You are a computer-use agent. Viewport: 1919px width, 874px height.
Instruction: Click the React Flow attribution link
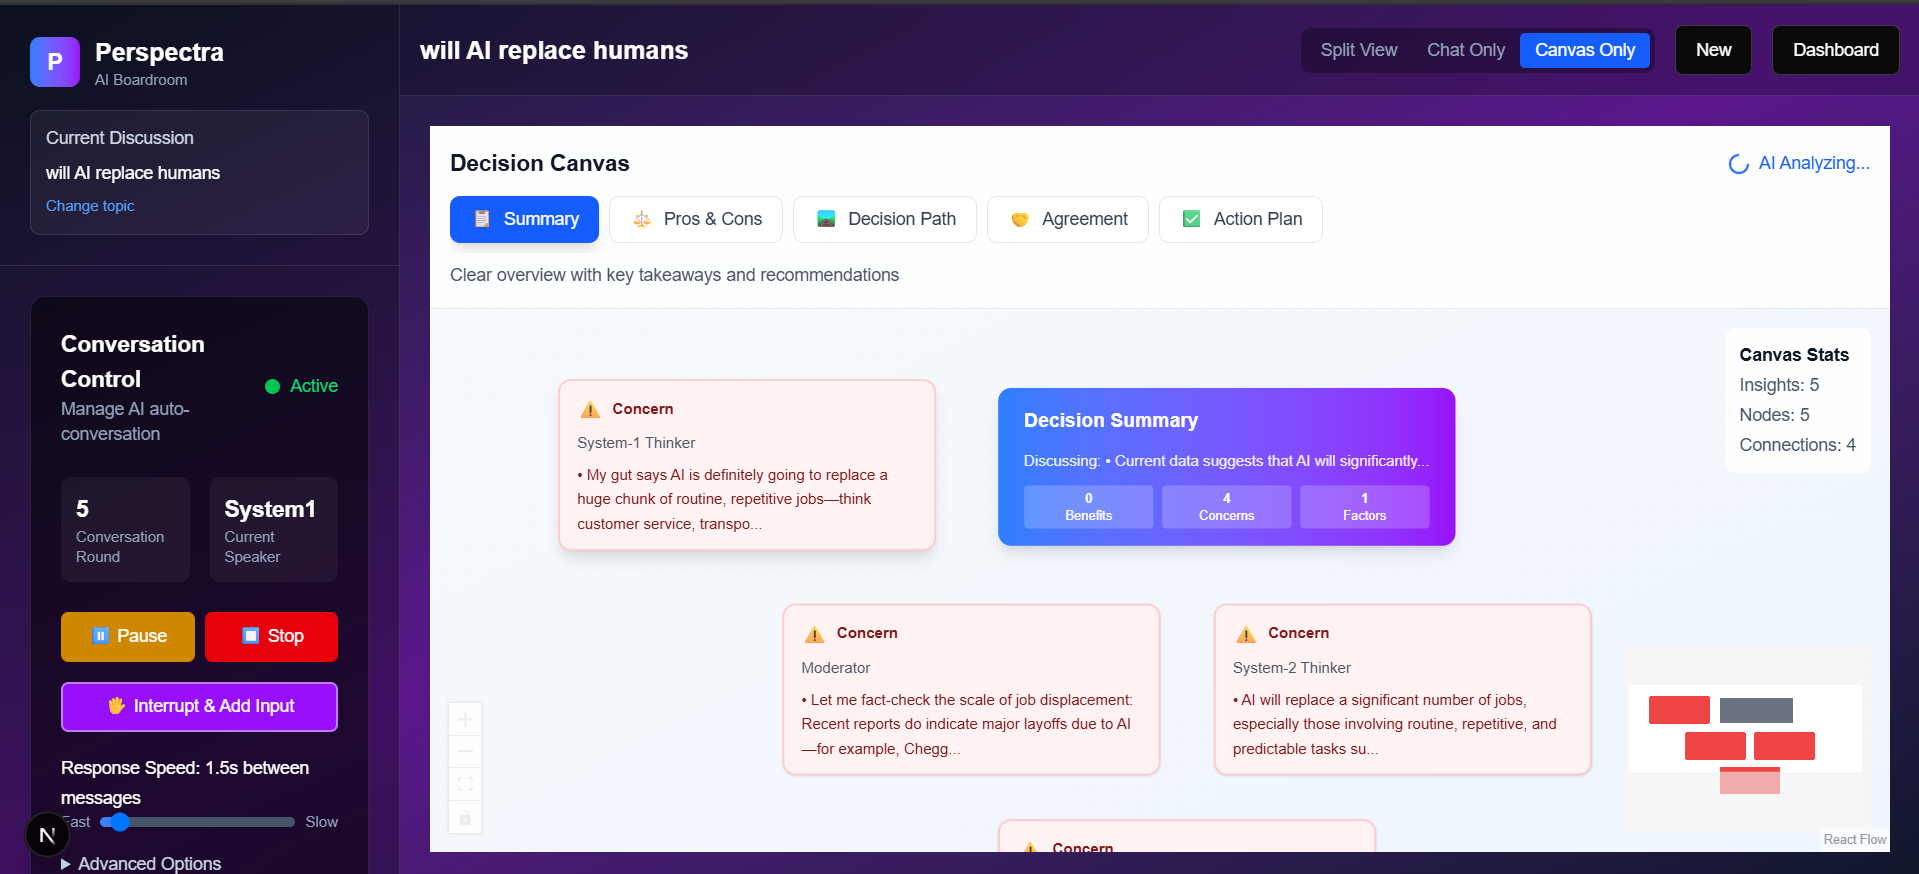click(1854, 840)
